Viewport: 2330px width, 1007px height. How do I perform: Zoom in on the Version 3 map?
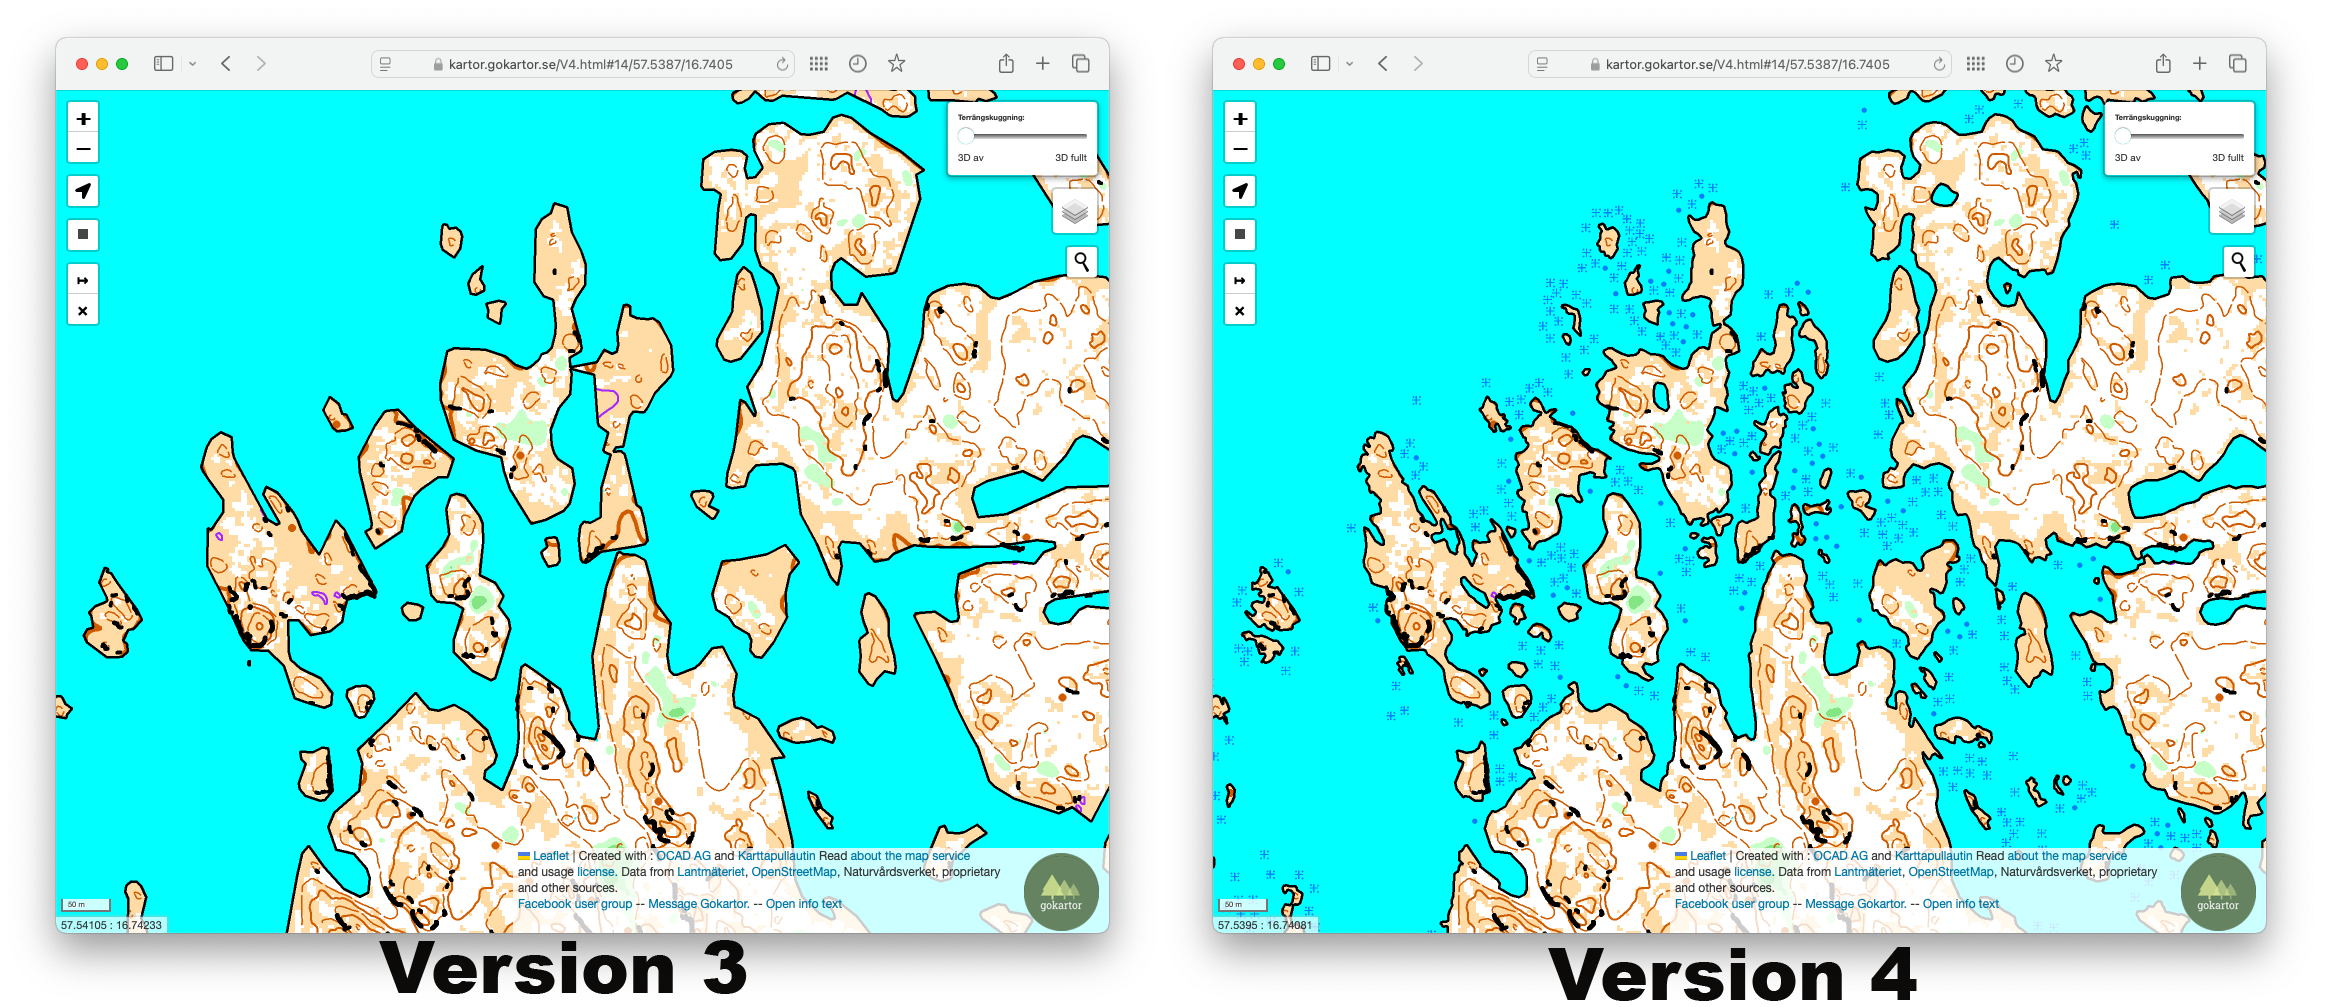pyautogui.click(x=83, y=118)
